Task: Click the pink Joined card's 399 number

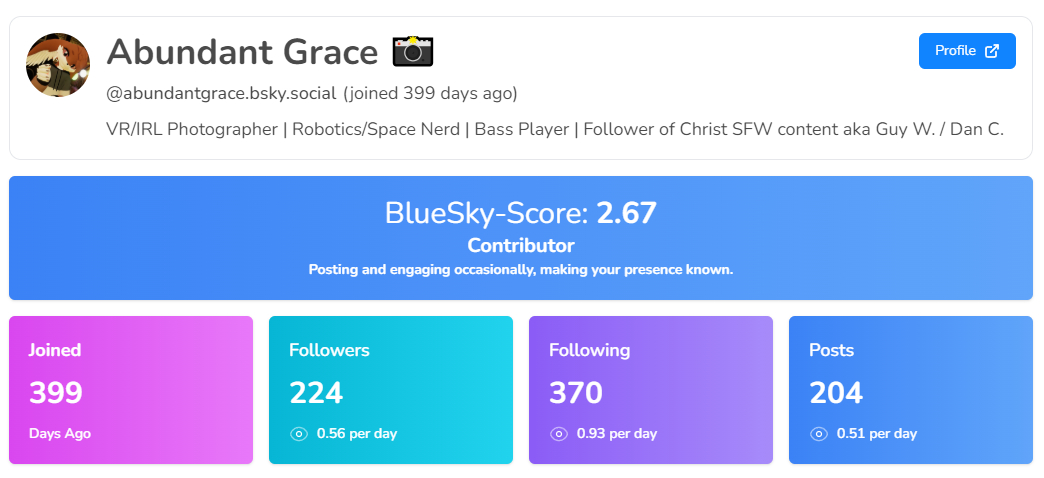Action: pyautogui.click(x=55, y=393)
